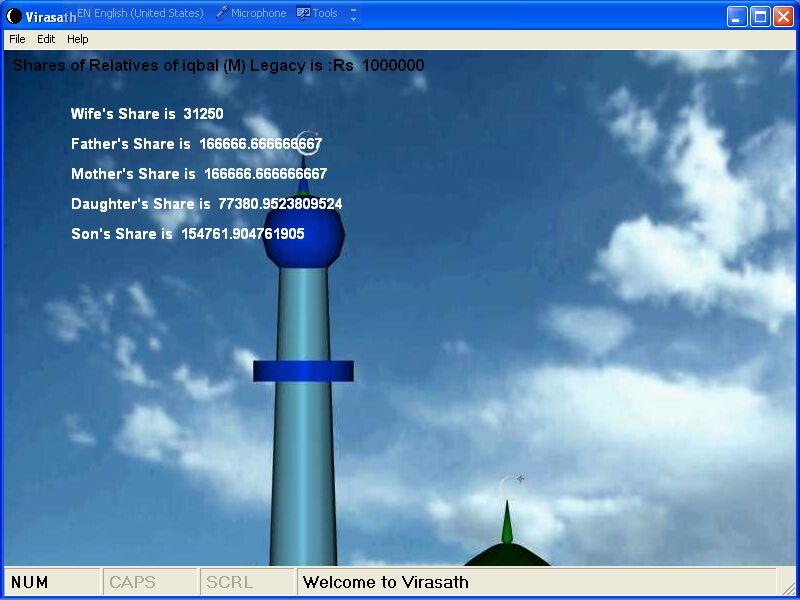
Task: Click the Father's Share result line
Action: coord(196,144)
